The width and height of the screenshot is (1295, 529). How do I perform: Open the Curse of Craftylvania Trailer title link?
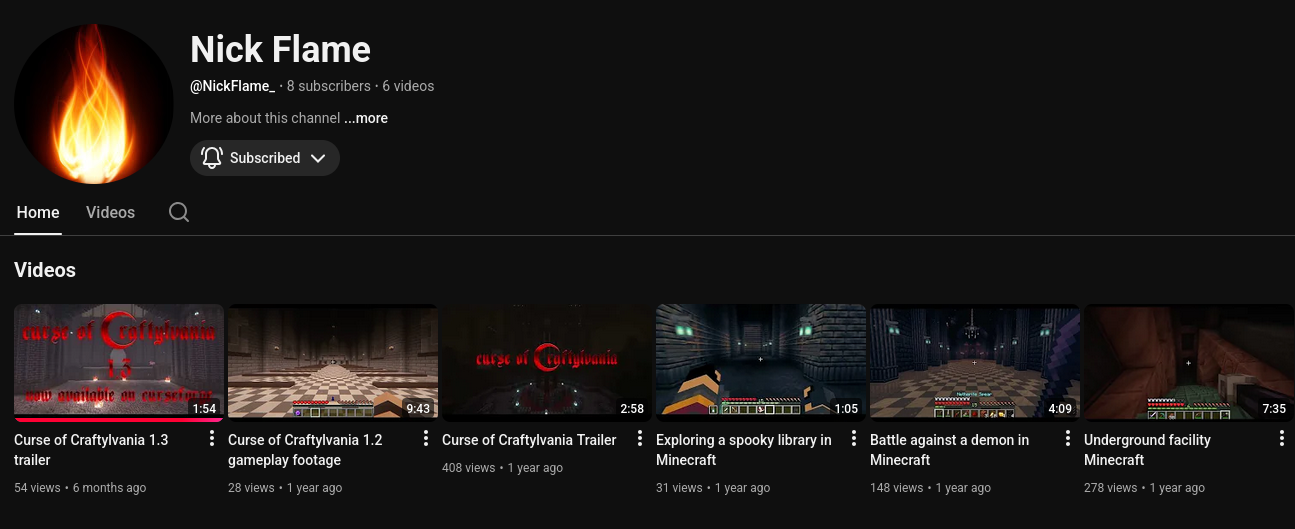coord(529,440)
